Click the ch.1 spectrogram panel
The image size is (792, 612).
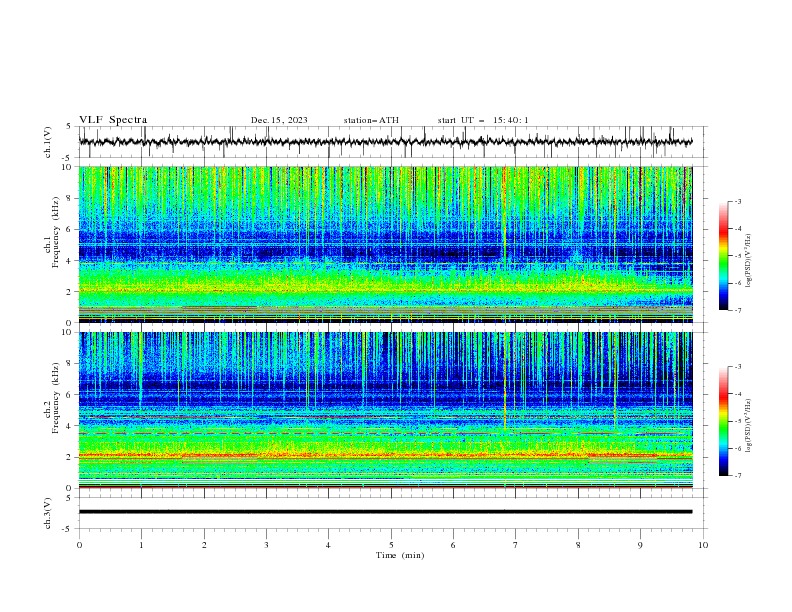click(x=385, y=244)
